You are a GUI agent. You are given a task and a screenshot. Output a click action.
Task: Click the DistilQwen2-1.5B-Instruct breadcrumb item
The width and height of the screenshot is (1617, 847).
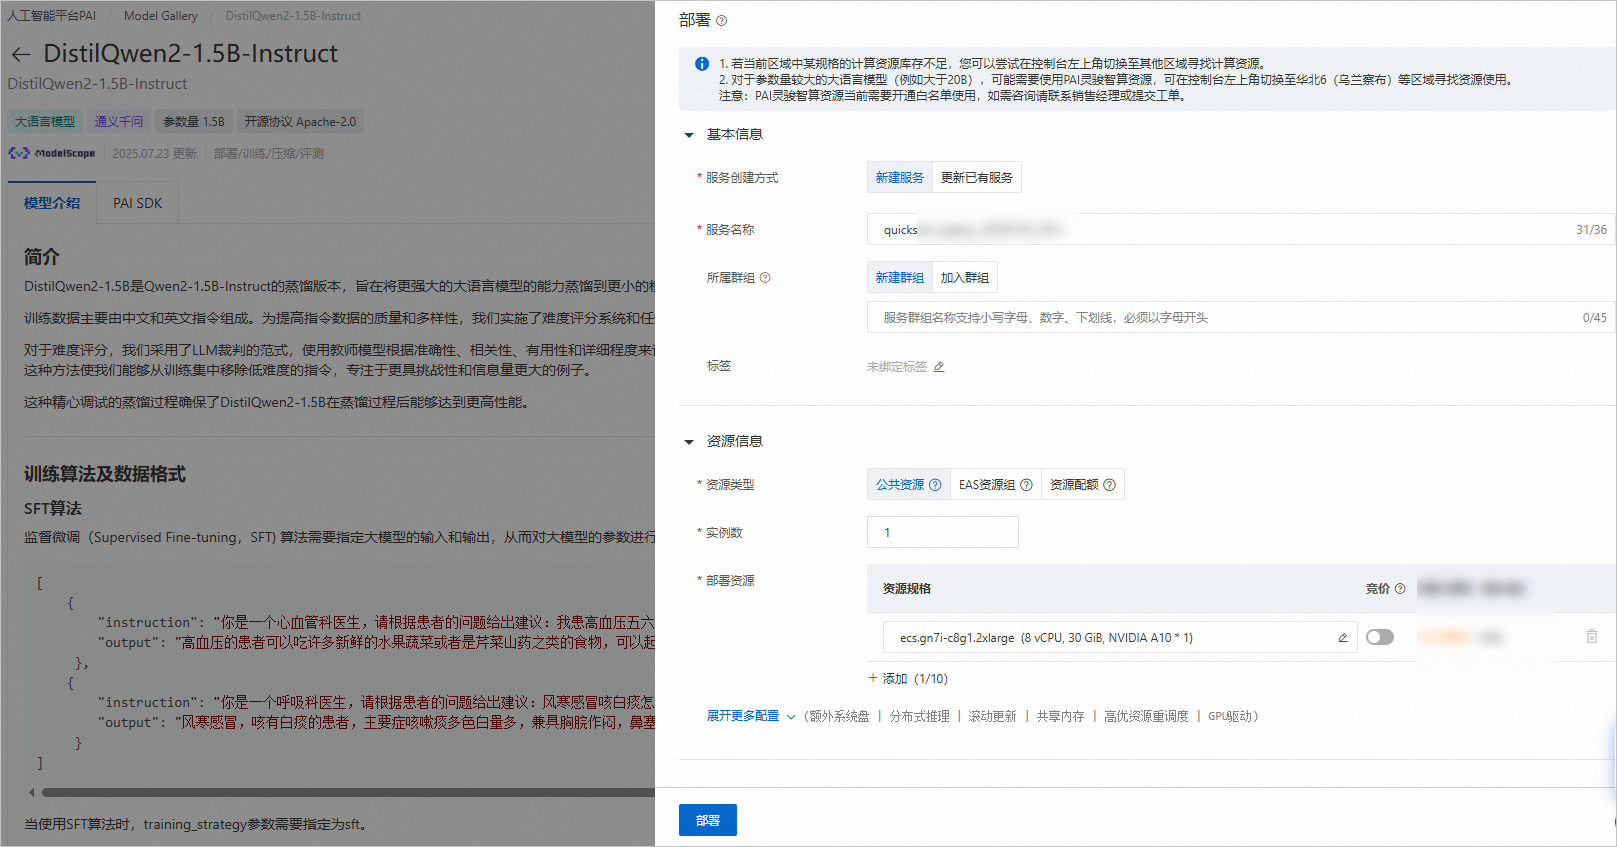[x=293, y=16]
